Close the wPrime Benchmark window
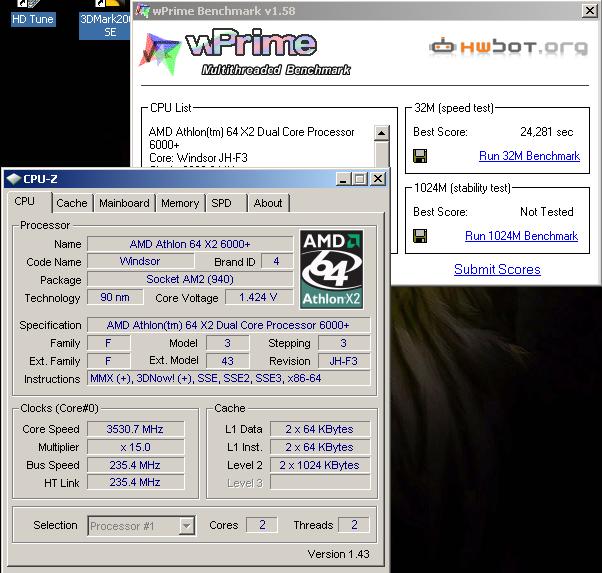The height and width of the screenshot is (573, 602). tap(590, 11)
